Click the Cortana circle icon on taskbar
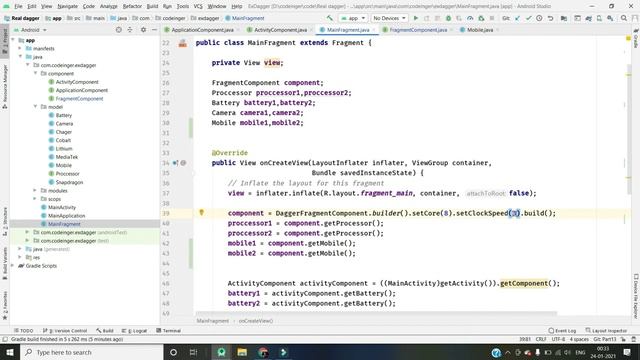Viewport: 640px width, 360px height. tap(173, 352)
